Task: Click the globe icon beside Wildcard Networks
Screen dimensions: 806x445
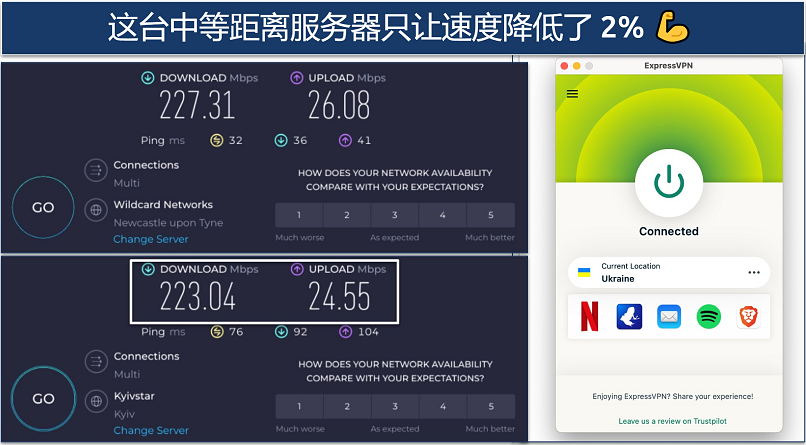Action: [x=96, y=210]
